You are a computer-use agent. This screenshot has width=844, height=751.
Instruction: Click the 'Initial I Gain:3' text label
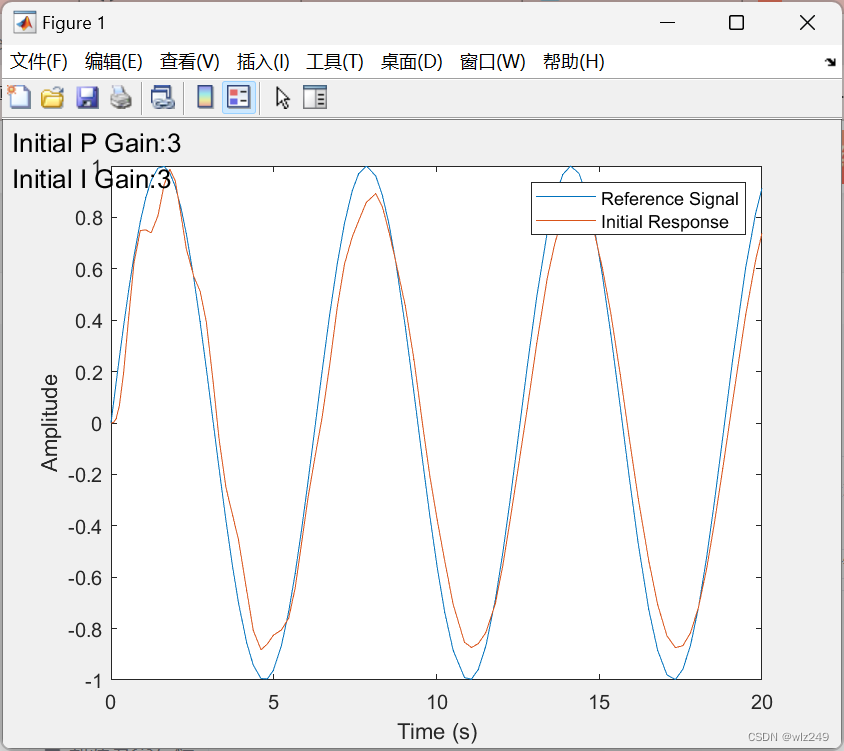click(x=92, y=179)
